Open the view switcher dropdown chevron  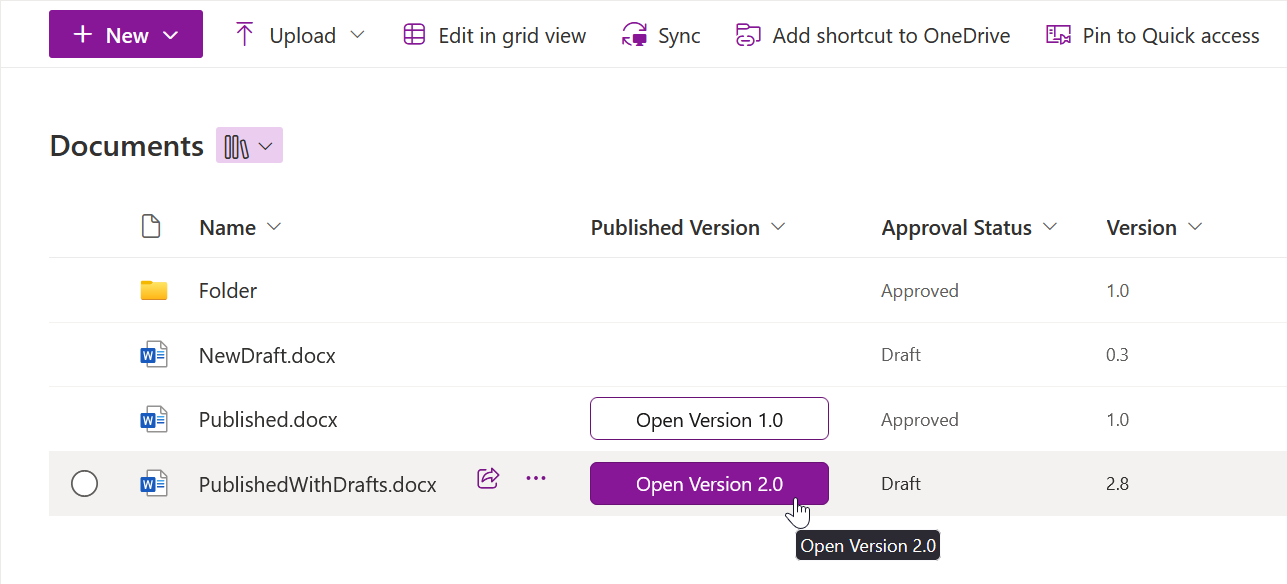[x=266, y=146]
